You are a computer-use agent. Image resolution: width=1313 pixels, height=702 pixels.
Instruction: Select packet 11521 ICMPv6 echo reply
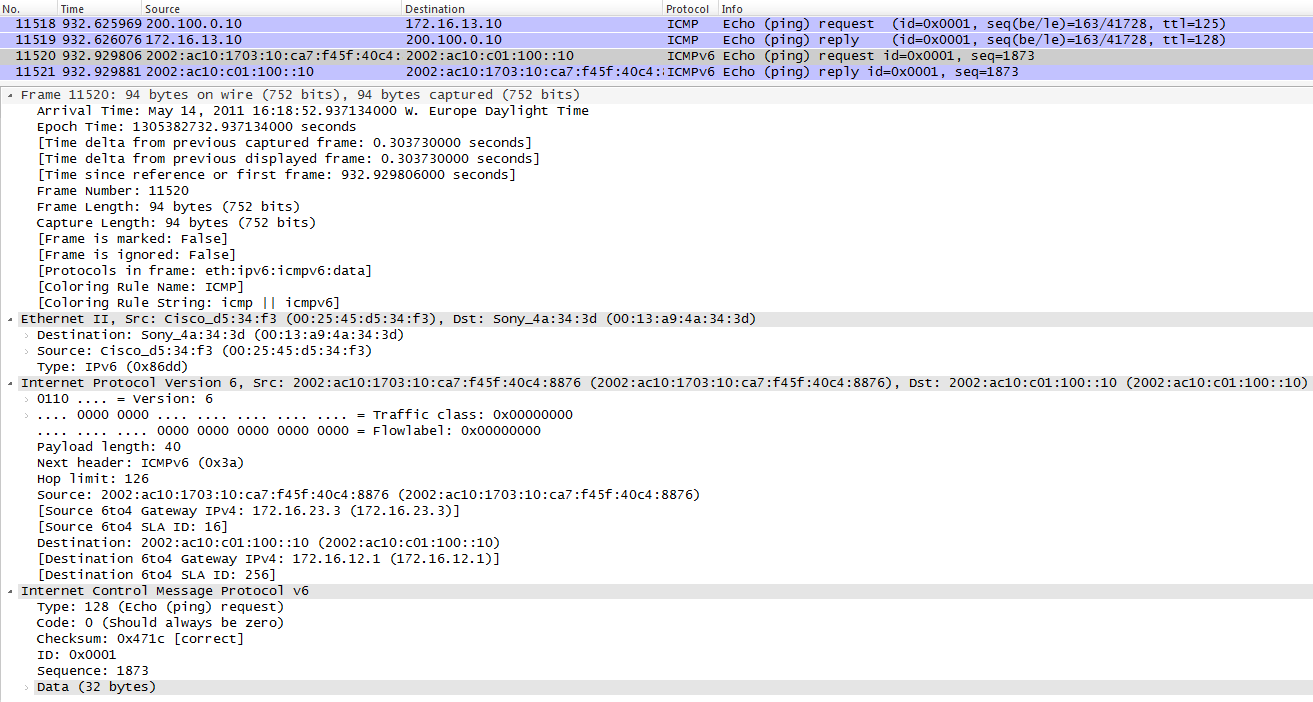click(x=656, y=72)
